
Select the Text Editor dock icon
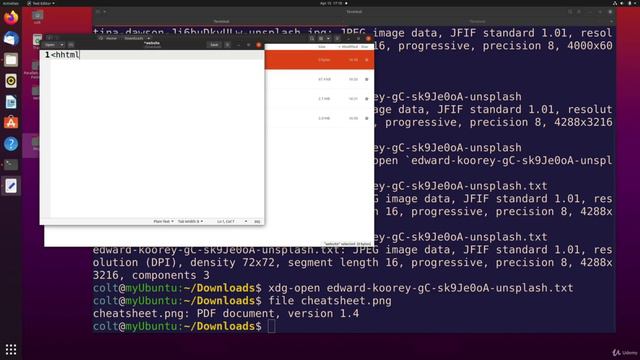[x=11, y=186]
